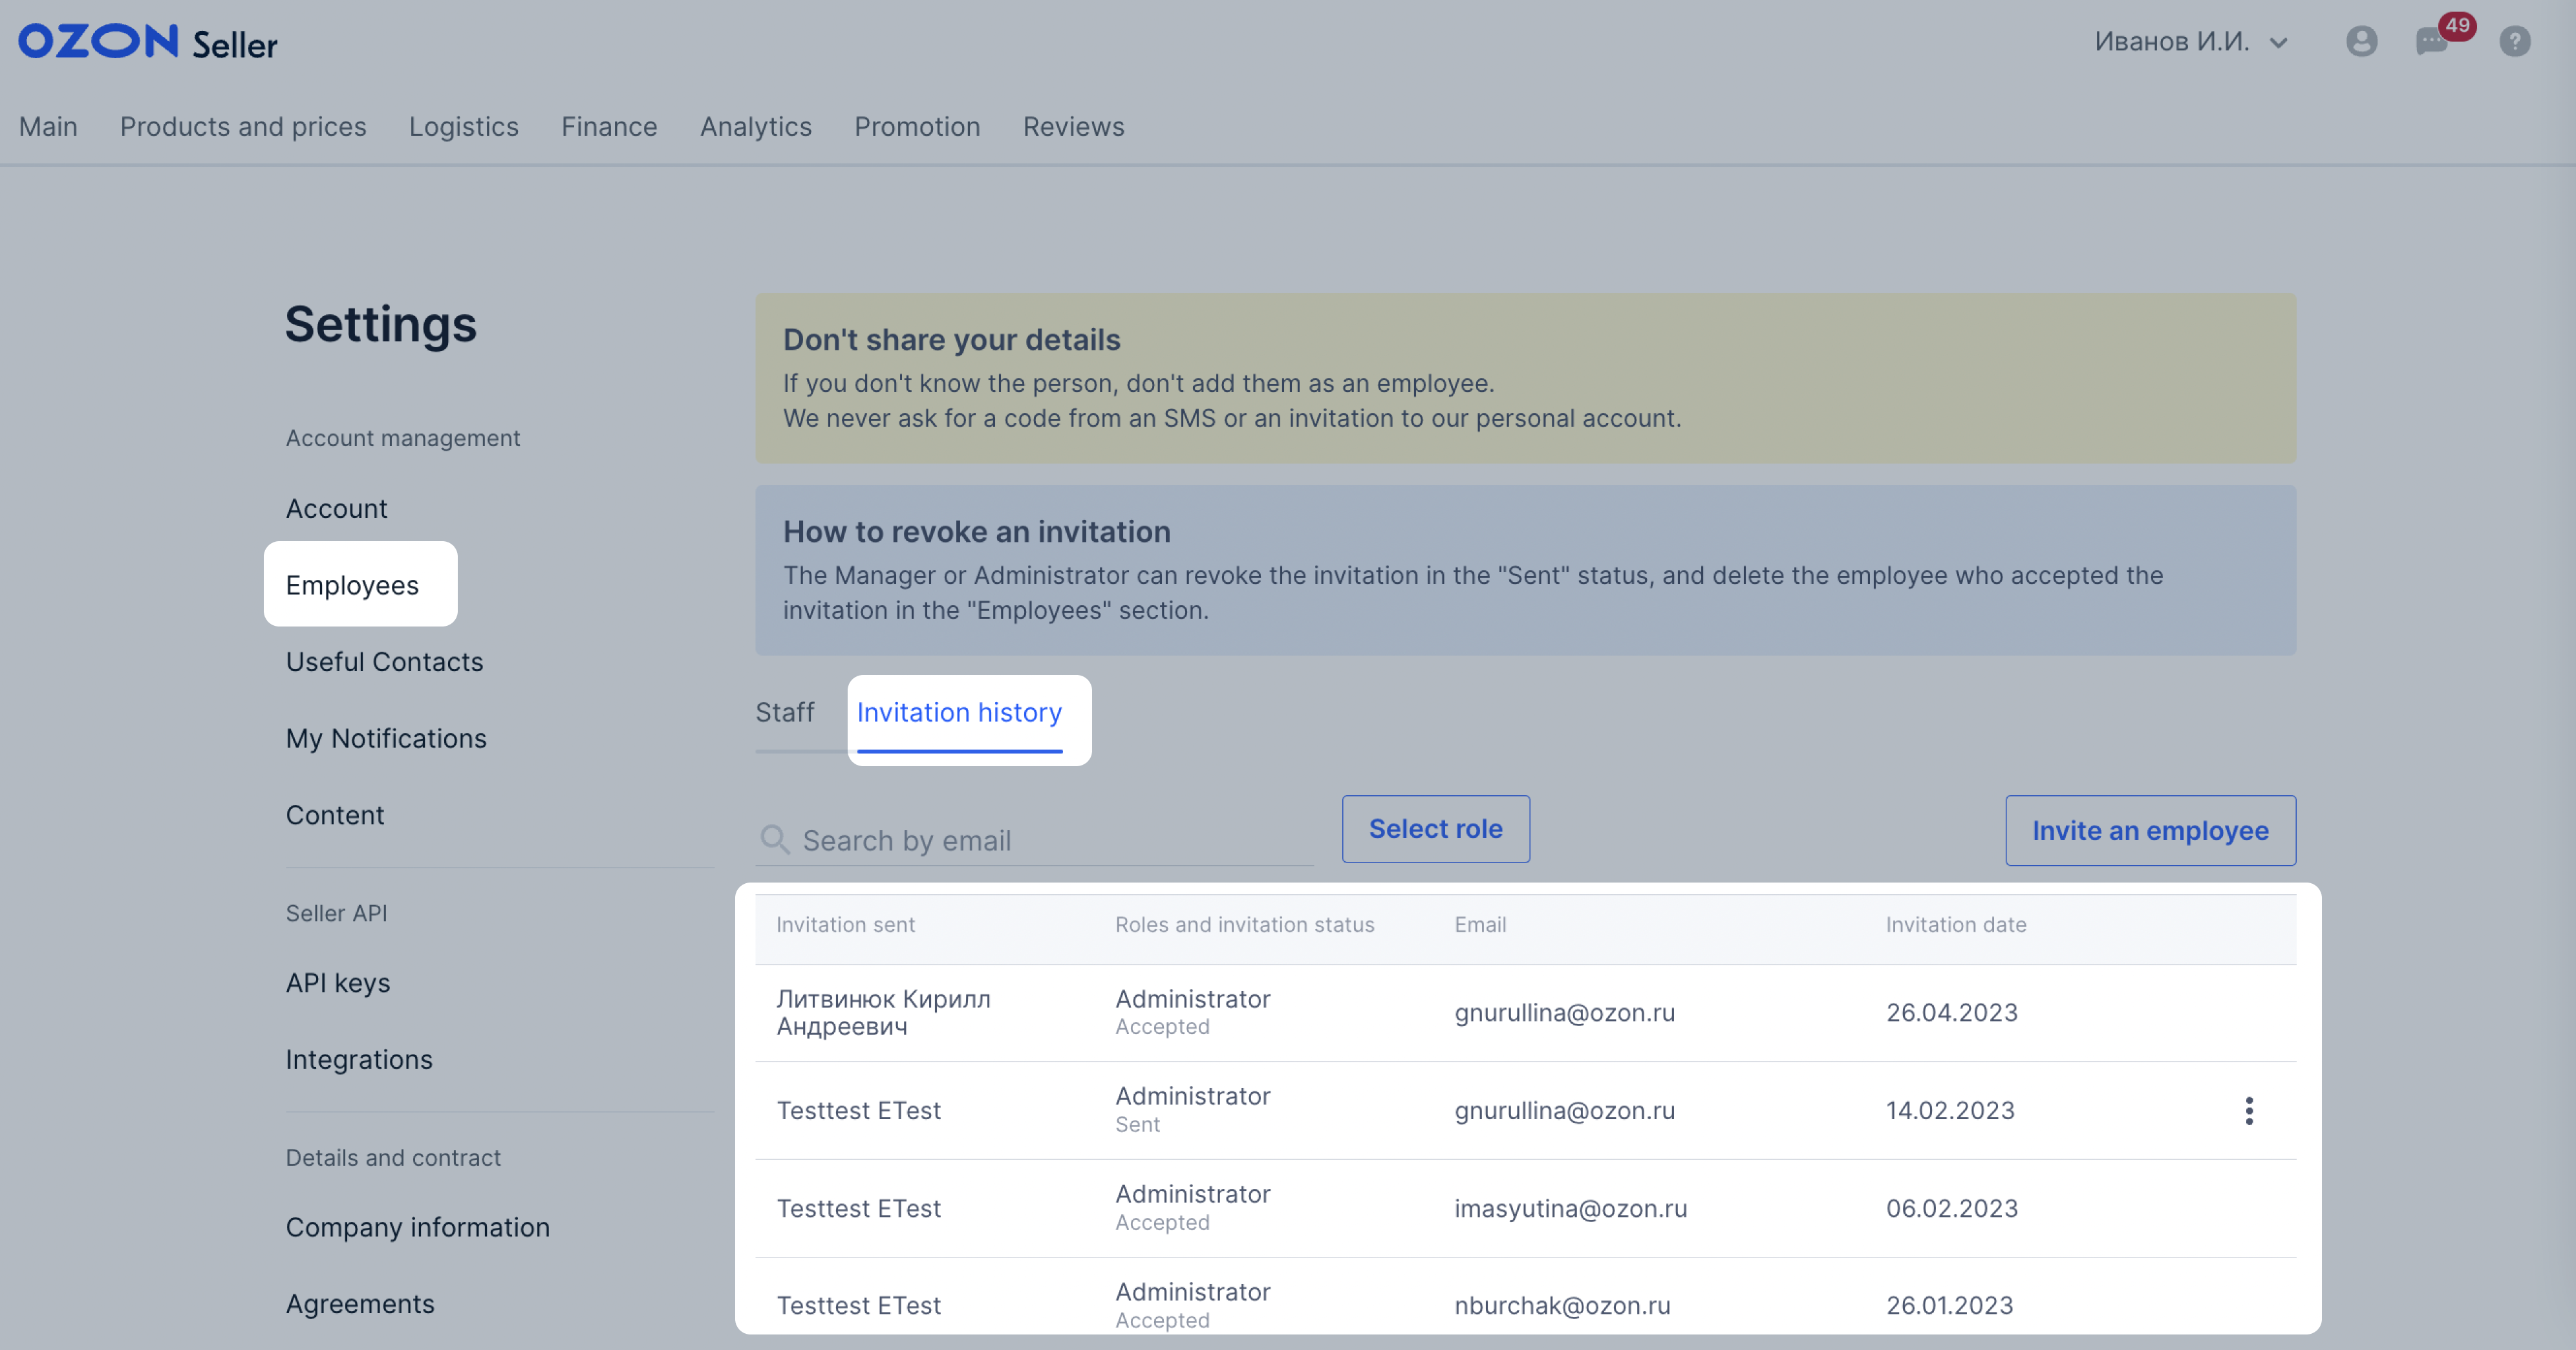The image size is (2576, 1350).
Task: Open Products and prices menu
Action: coord(243,127)
